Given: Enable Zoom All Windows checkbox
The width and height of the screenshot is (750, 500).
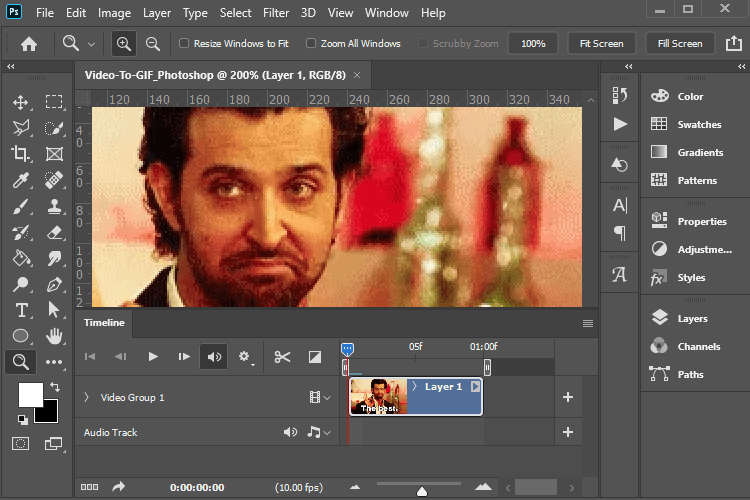Looking at the screenshot, I should (x=311, y=44).
